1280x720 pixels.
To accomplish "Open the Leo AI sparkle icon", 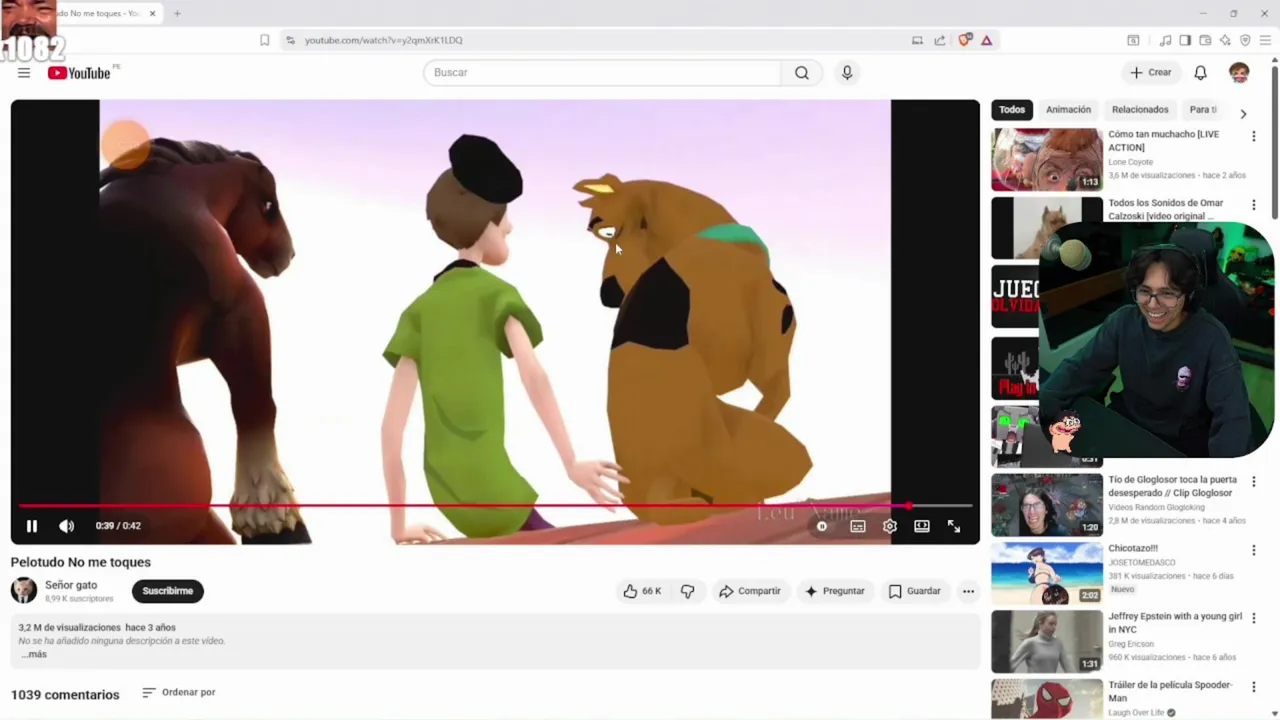I will [x=1225, y=40].
